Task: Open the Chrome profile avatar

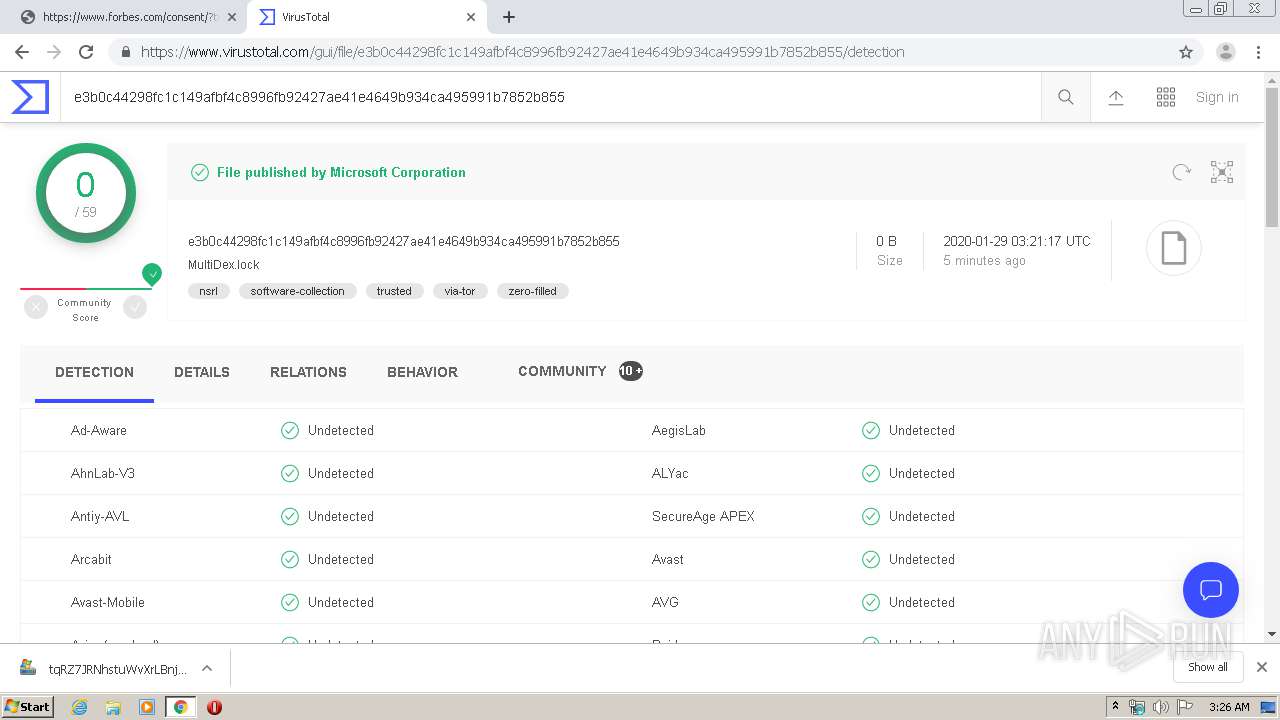Action: (1226, 52)
